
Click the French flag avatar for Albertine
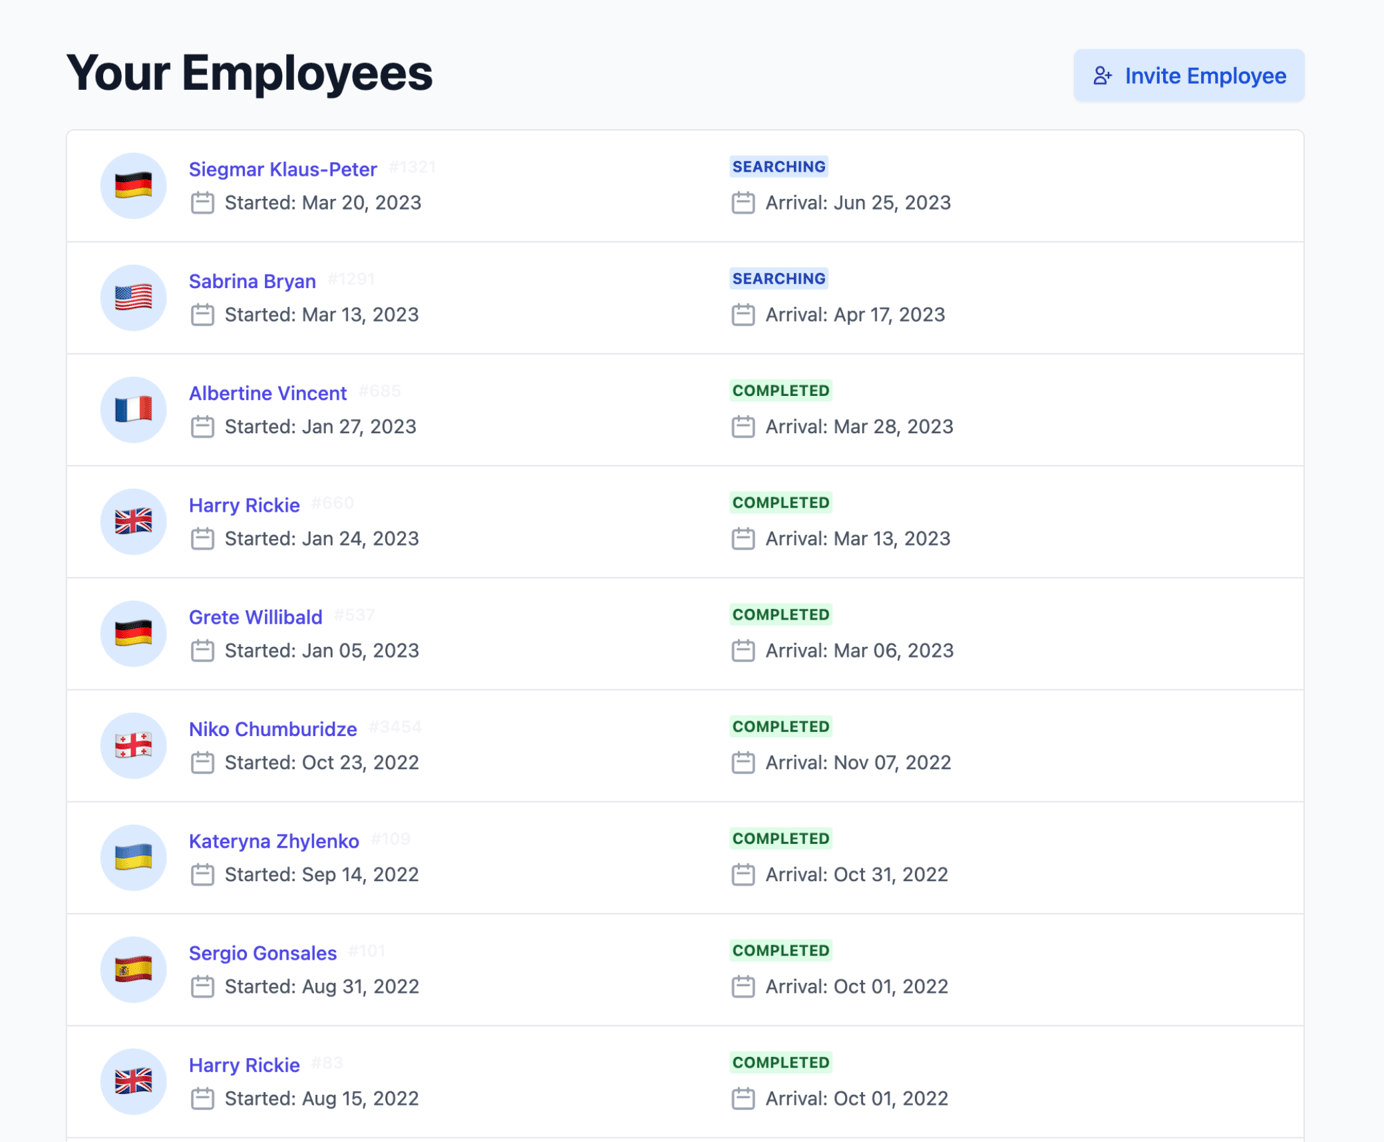tap(133, 410)
